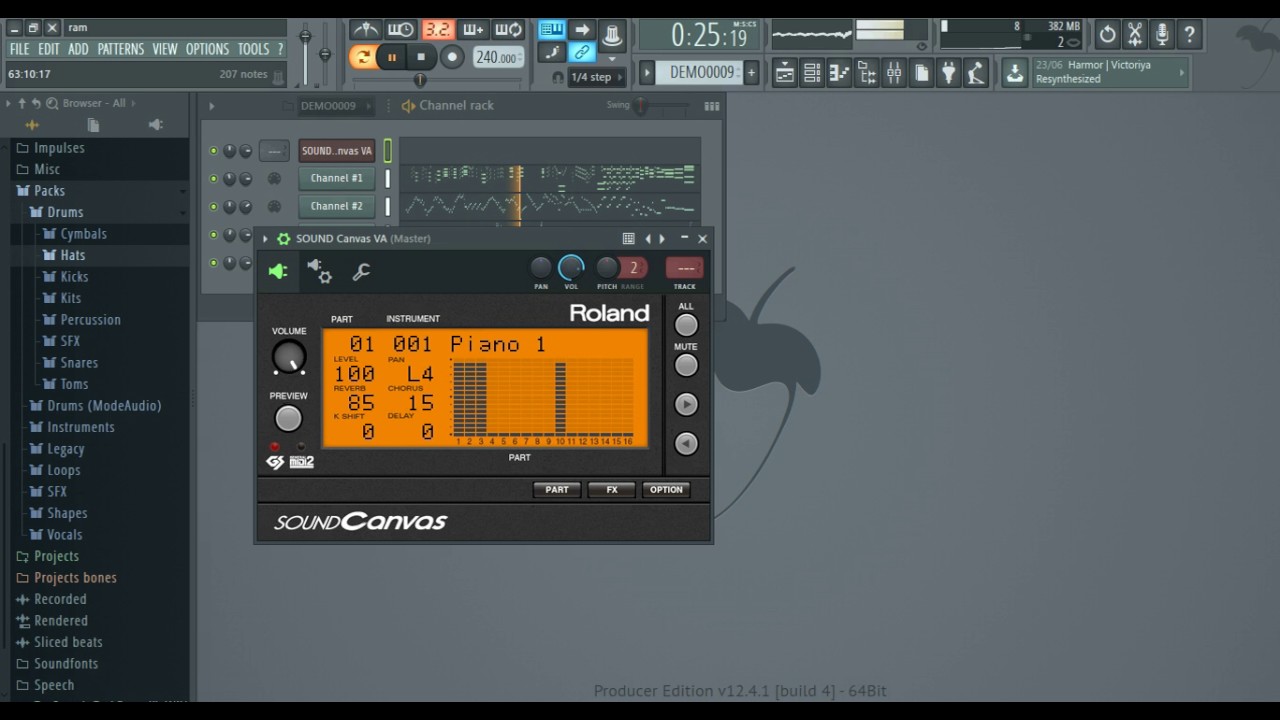The height and width of the screenshot is (720, 1280).
Task: Open the OPTIONS menu
Action: pyautogui.click(x=207, y=49)
